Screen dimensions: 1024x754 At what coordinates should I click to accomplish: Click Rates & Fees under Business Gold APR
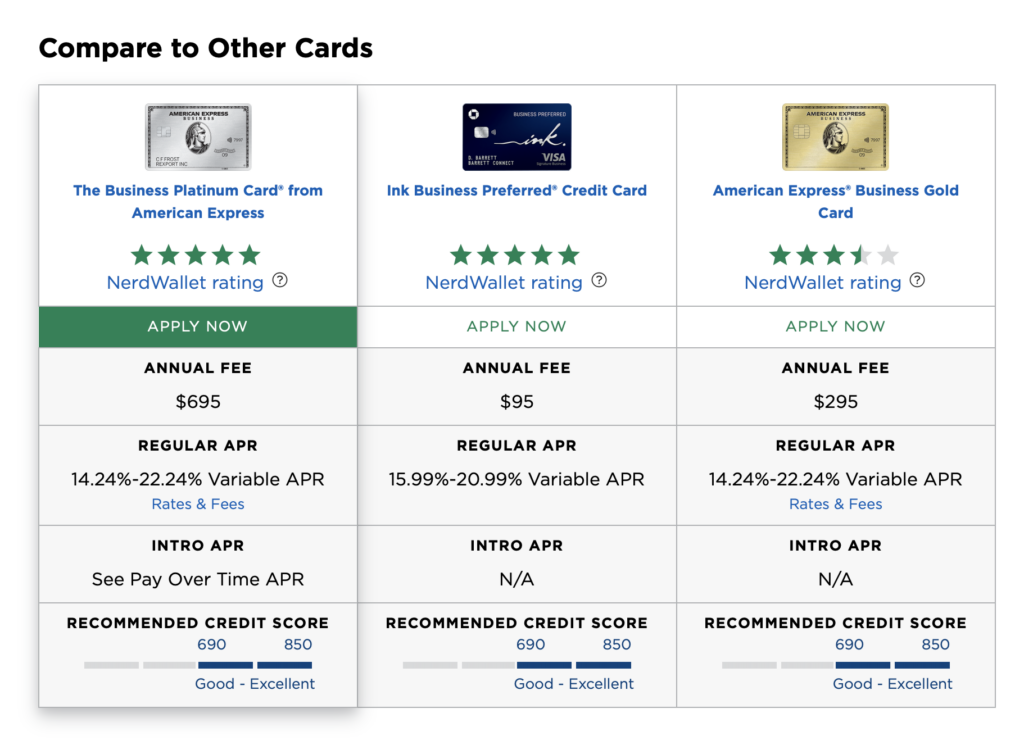click(x=835, y=504)
